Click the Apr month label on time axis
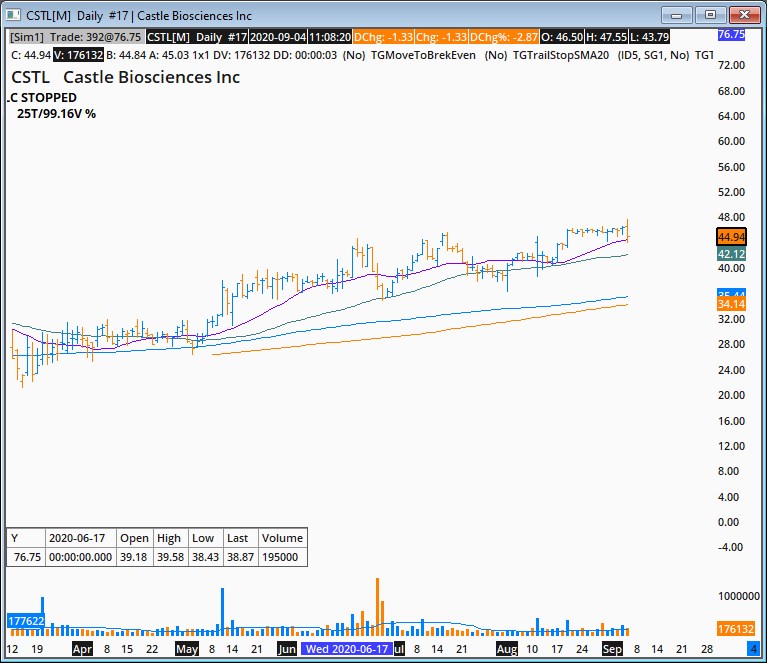Viewport: 767px width, 663px height. pos(82,649)
